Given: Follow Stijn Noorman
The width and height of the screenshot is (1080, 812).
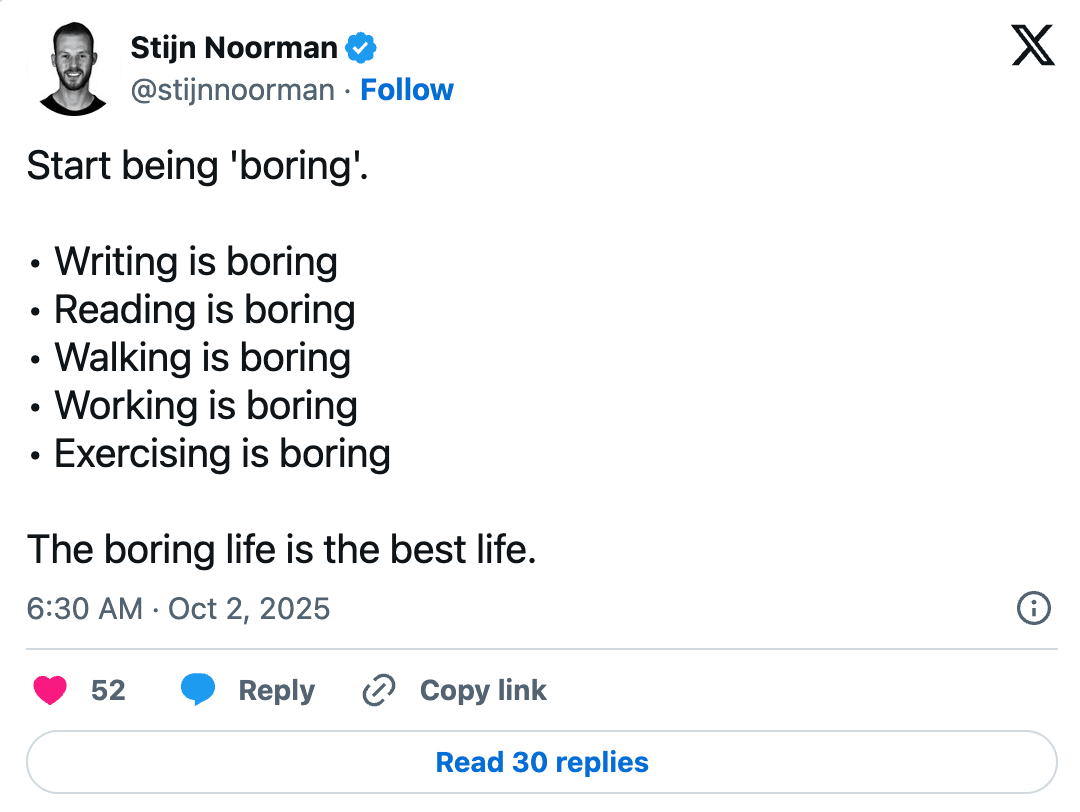Looking at the screenshot, I should tap(407, 90).
